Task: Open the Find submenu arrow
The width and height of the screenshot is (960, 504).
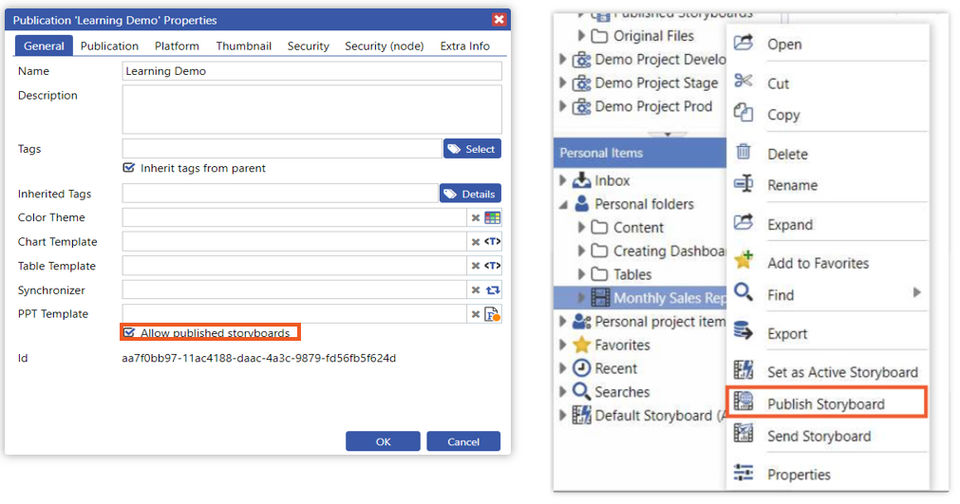Action: (x=917, y=294)
